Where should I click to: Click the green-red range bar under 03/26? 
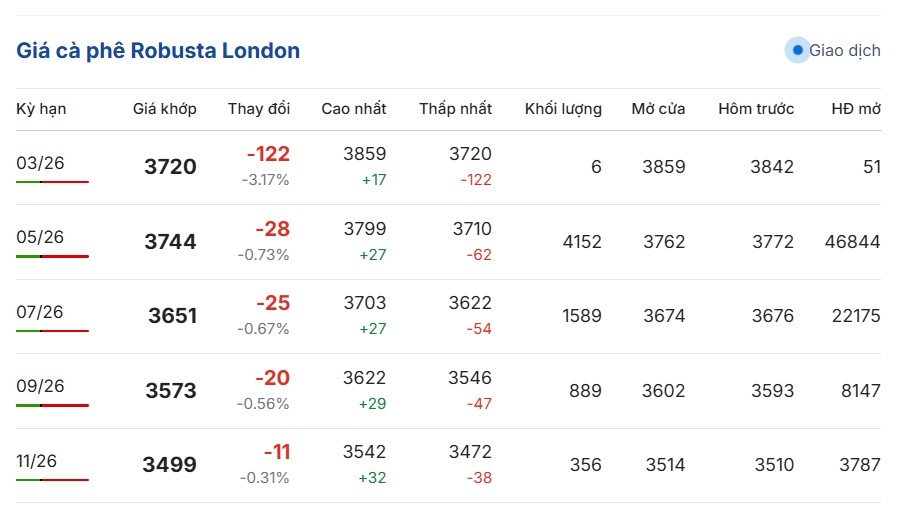pyautogui.click(x=52, y=182)
